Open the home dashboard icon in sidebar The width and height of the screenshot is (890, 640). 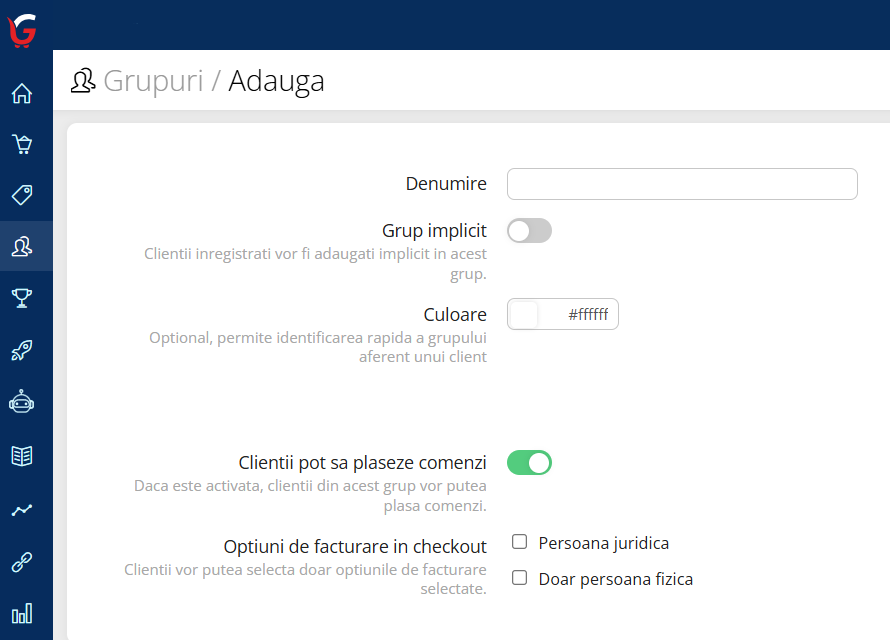coord(22,93)
